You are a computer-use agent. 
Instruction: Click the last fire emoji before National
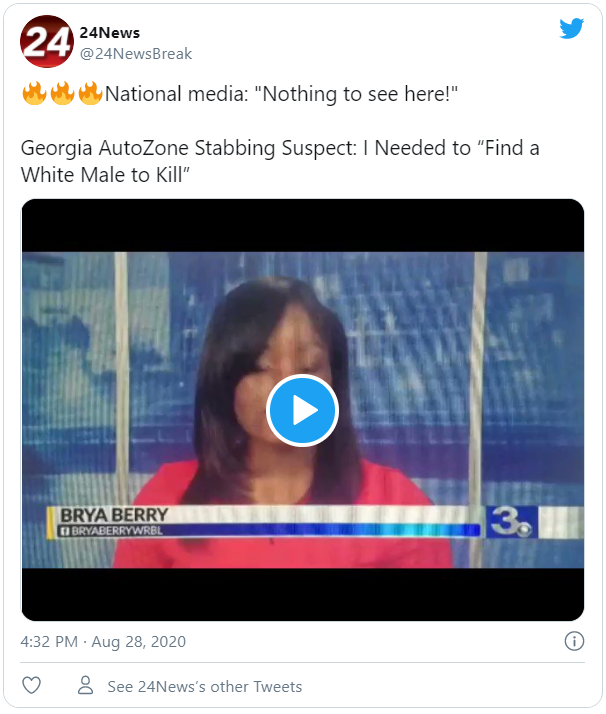click(90, 93)
